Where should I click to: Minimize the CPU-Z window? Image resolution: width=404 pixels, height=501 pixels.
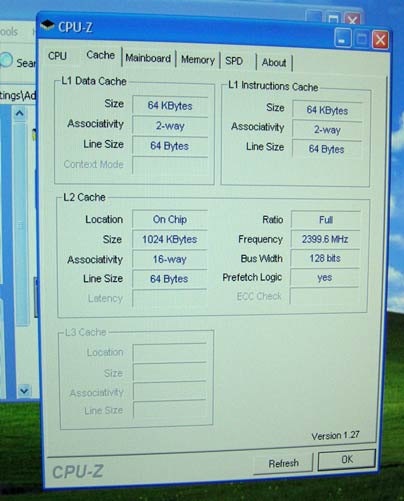342,38
